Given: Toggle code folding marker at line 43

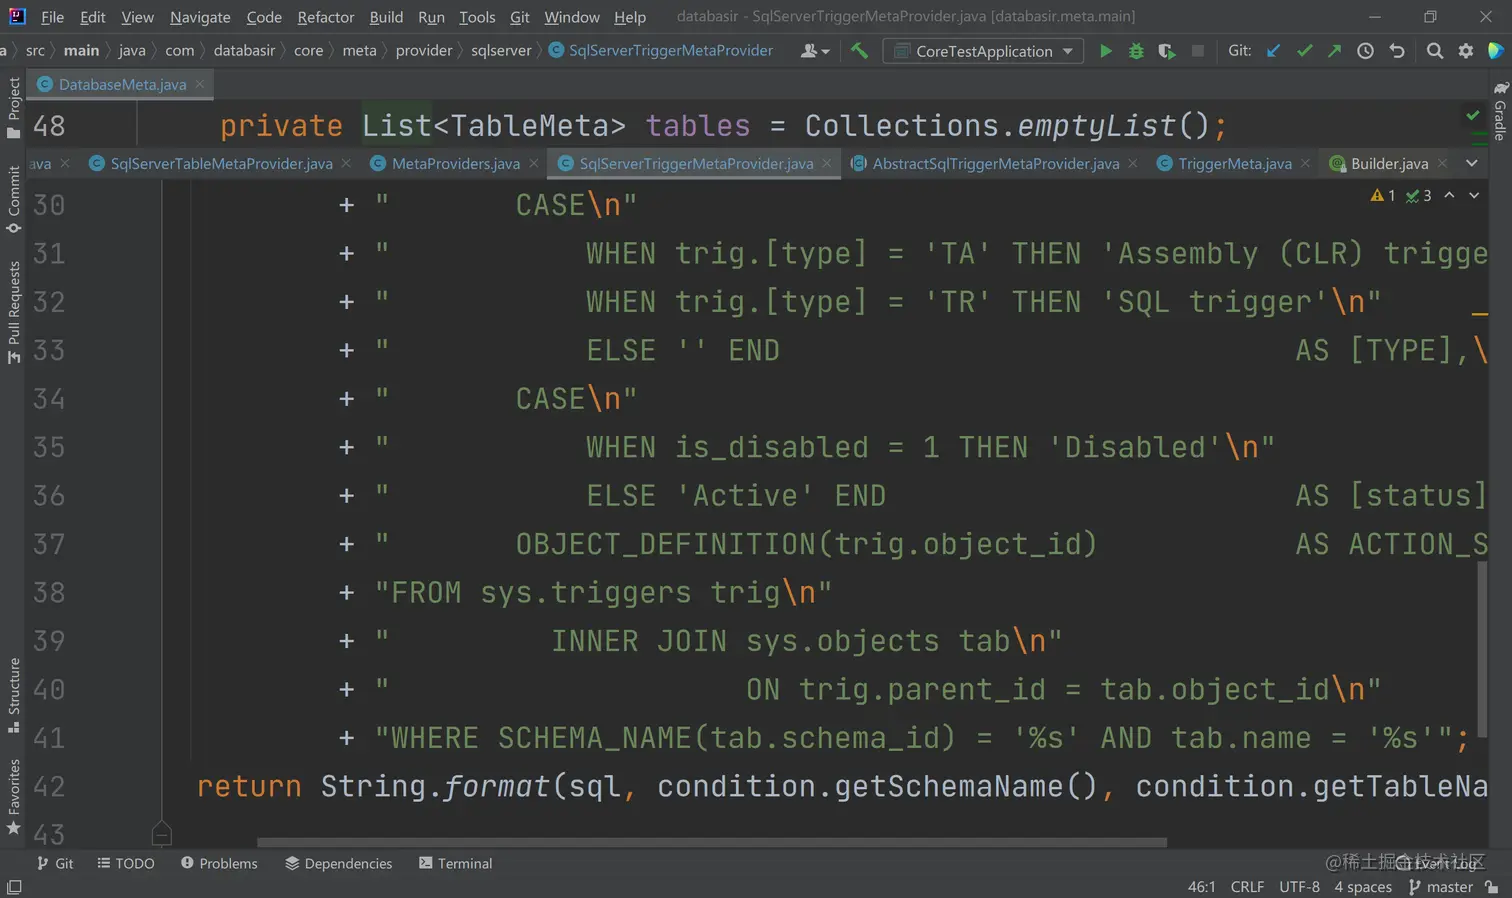Looking at the screenshot, I should click(x=162, y=833).
